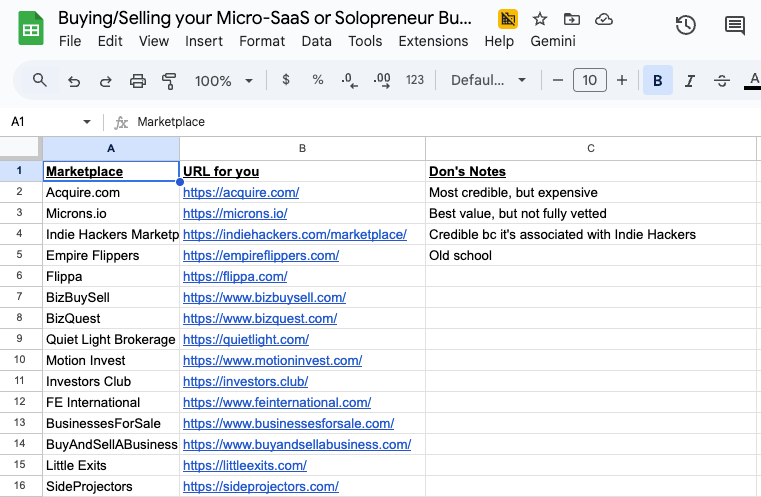761x497 pixels.
Task: Decrease decimal places
Action: click(x=349, y=80)
